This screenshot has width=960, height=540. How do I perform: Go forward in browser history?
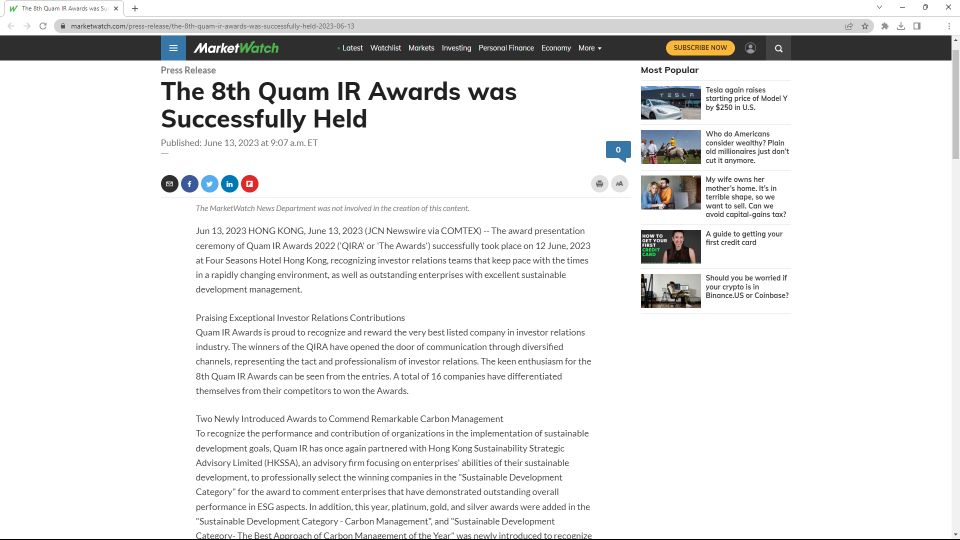click(x=27, y=26)
